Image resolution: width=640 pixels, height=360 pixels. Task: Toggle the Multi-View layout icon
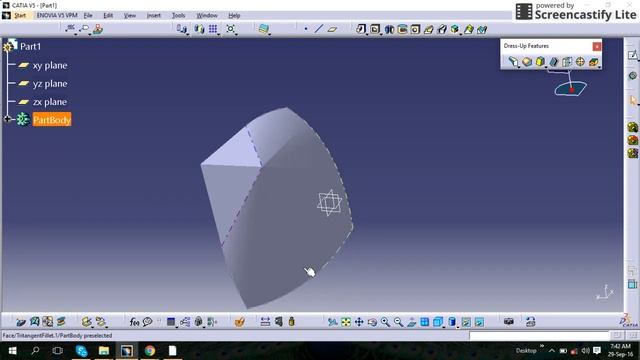point(424,322)
